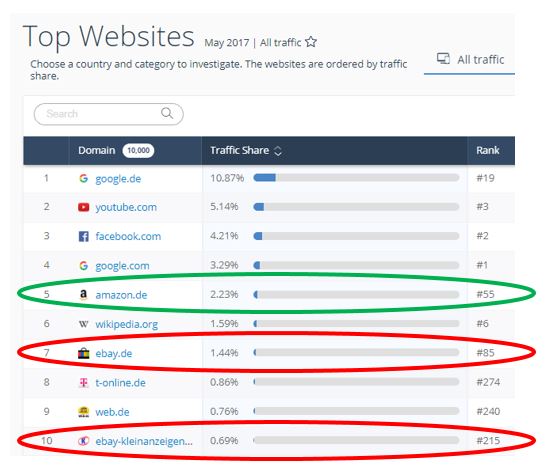Focus the Search input field
The width and height of the screenshot is (555, 474).
[108, 114]
